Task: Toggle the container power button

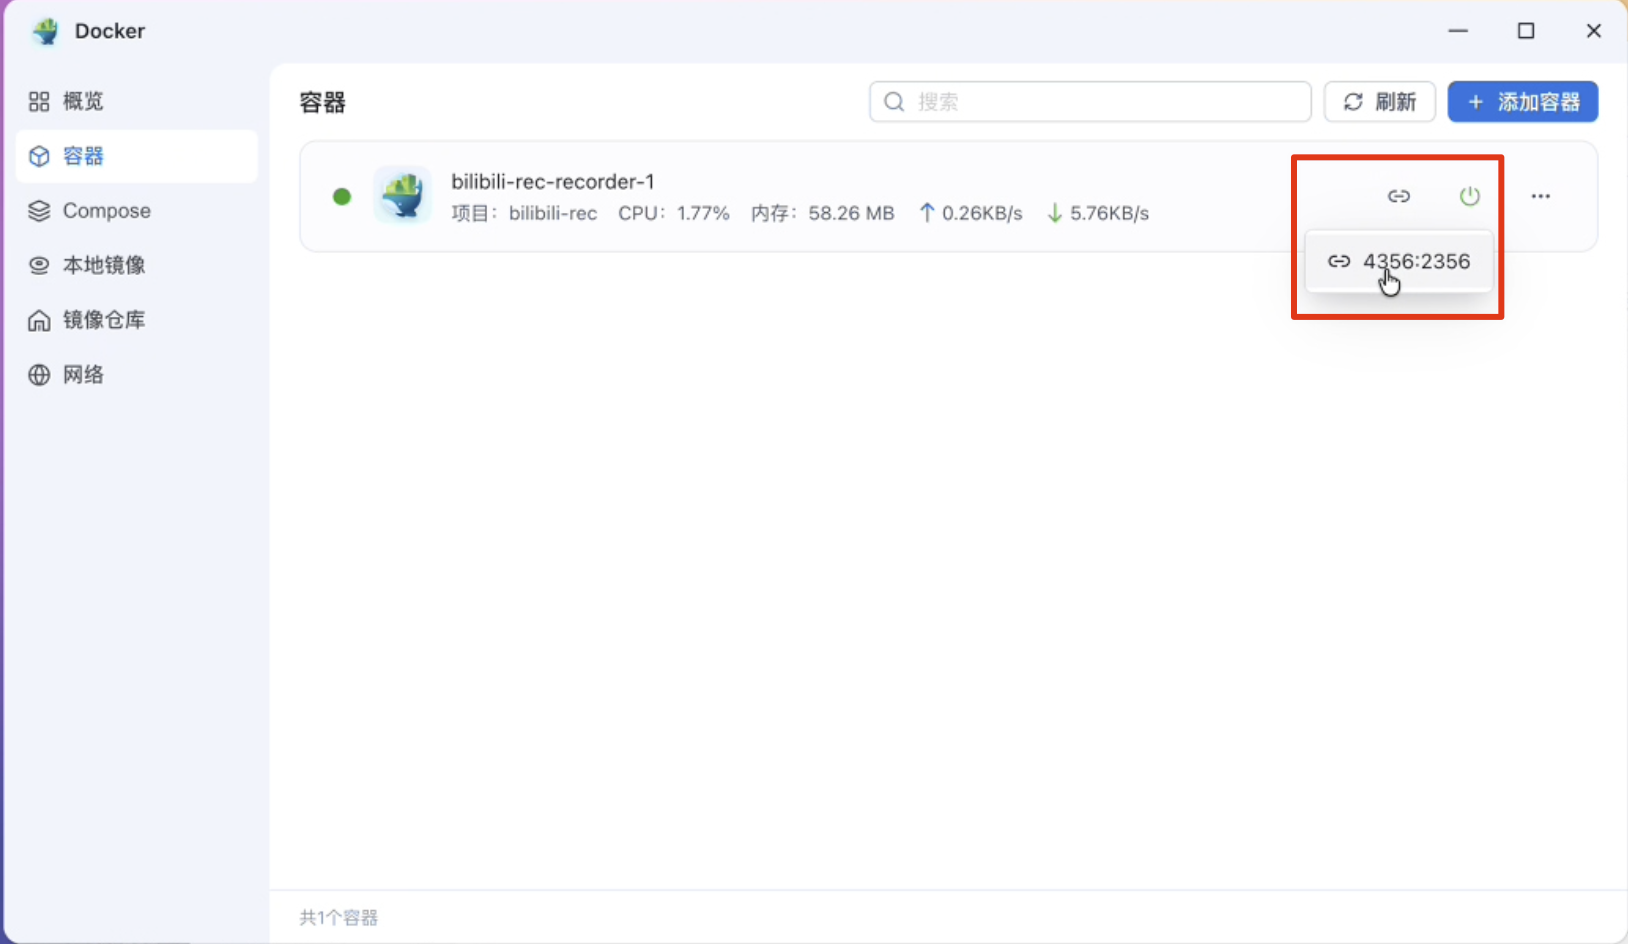Action: pyautogui.click(x=1469, y=196)
